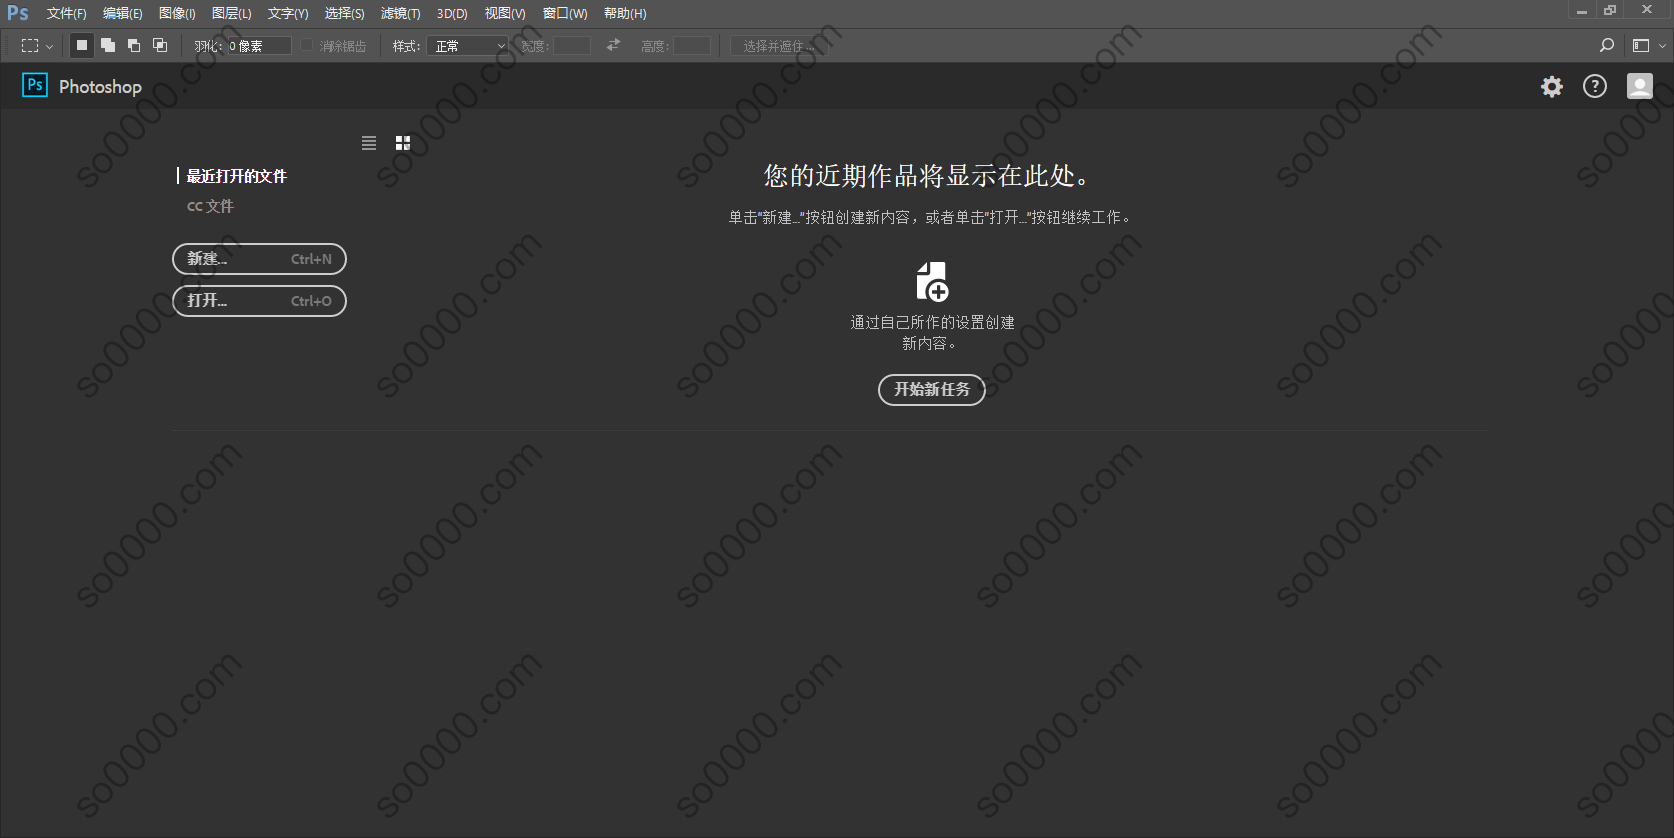Click the new document icon with plus
Viewport: 1674px width, 838px height.
(932, 282)
